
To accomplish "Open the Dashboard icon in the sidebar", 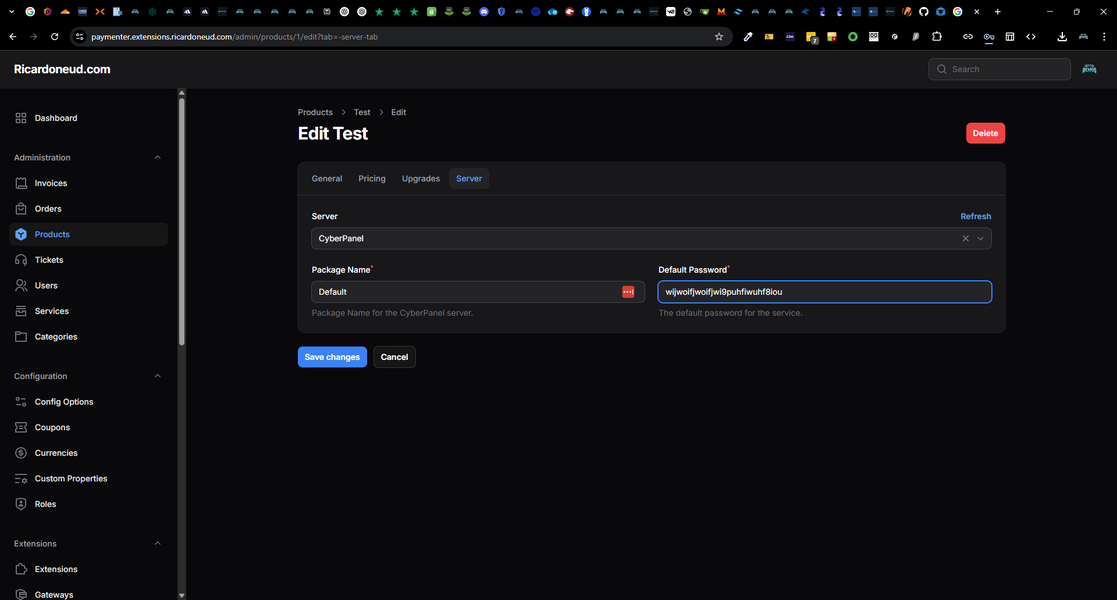I will coord(21,118).
